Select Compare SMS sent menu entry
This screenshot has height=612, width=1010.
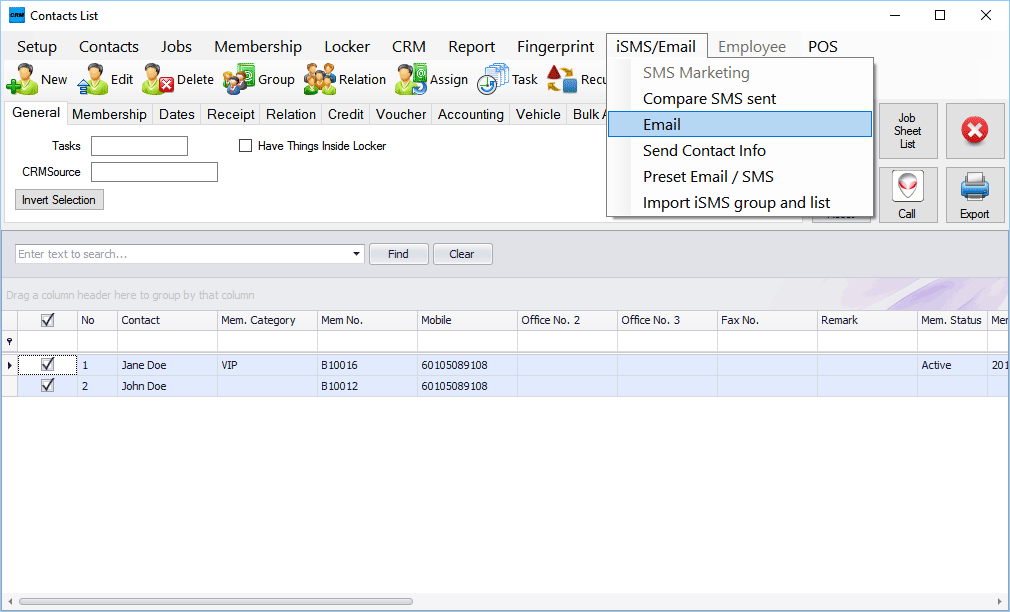739,99
